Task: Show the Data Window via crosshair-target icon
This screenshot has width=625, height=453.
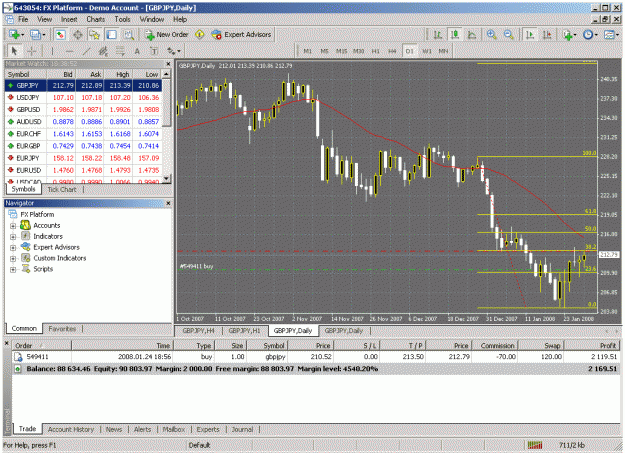Action: tap(78, 35)
